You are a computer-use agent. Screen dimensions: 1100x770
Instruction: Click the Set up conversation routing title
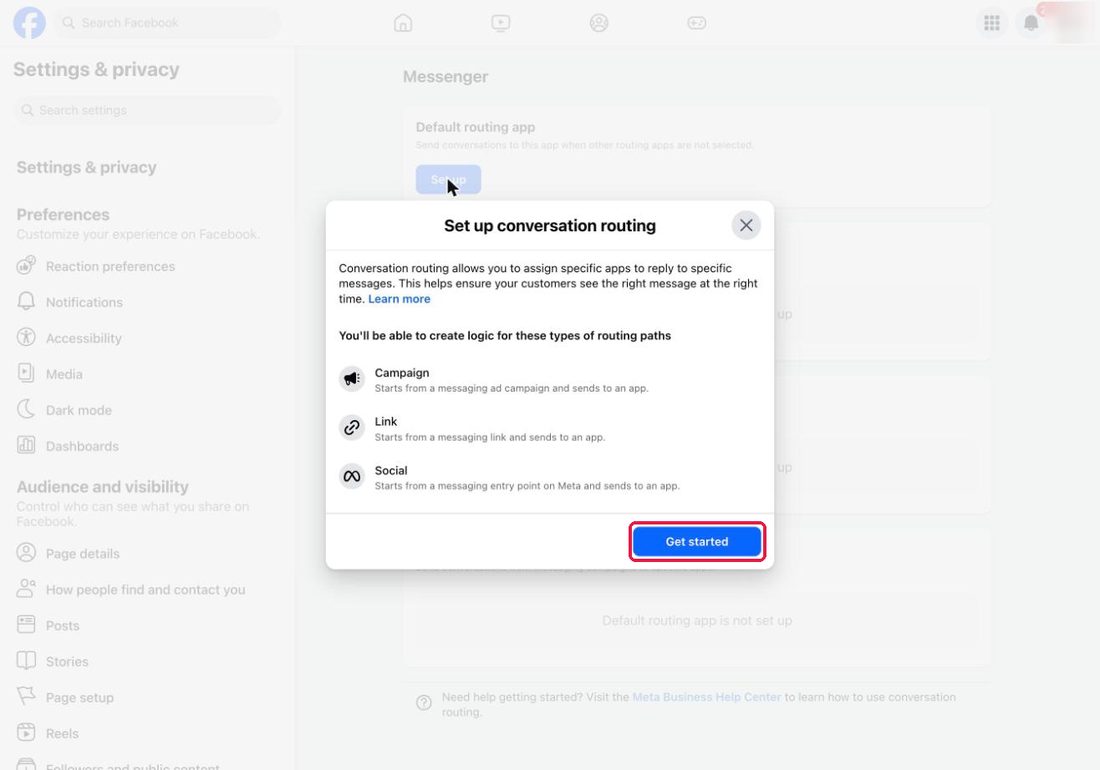tap(550, 226)
